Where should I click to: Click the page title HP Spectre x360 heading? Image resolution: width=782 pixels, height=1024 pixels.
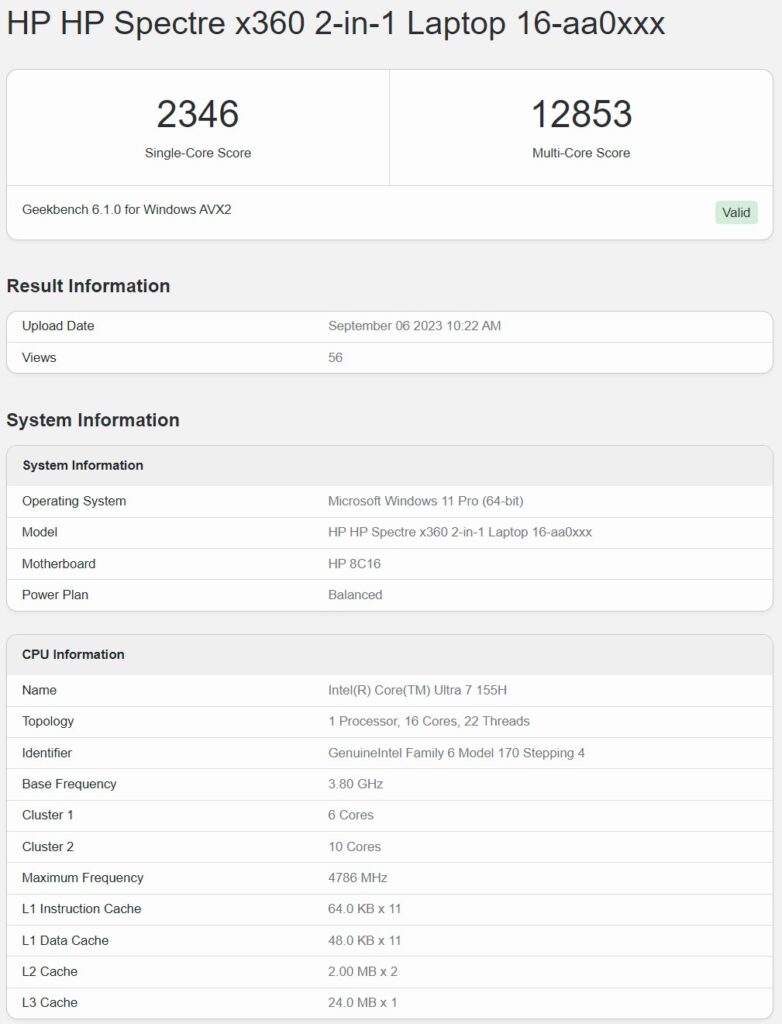336,24
